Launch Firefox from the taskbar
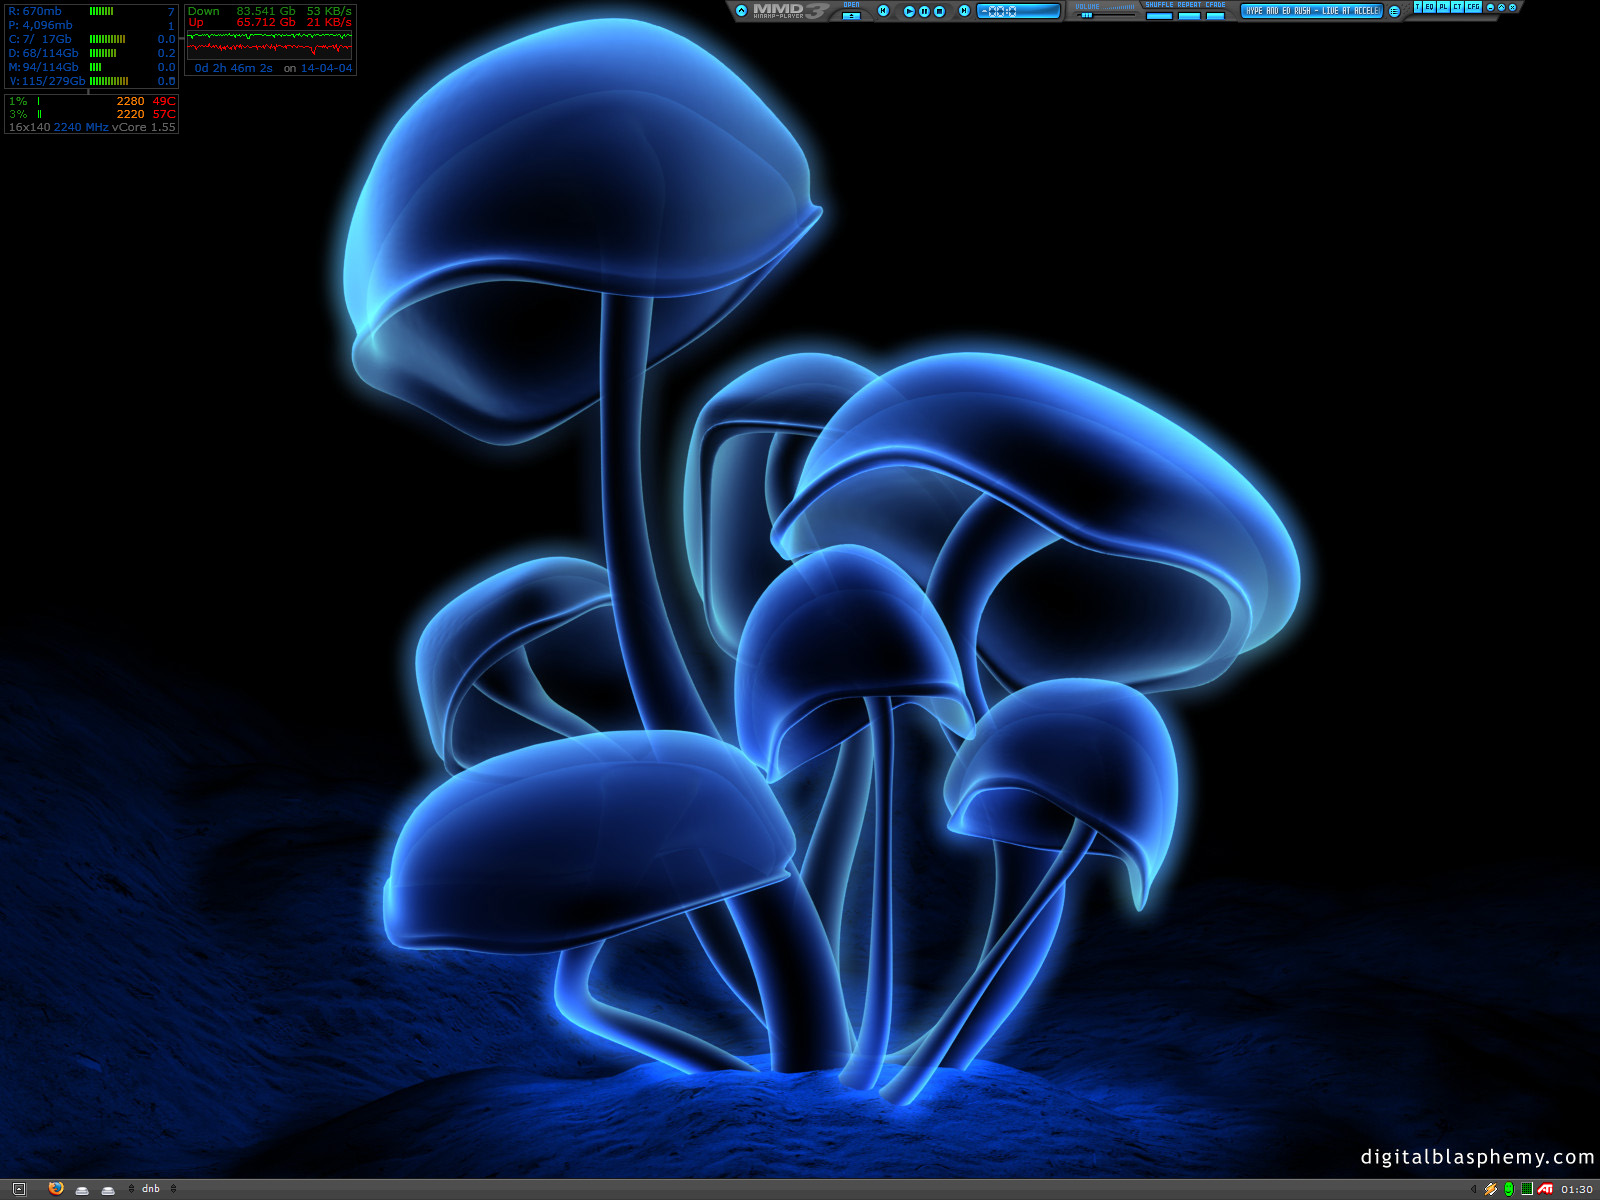1600x1200 pixels. [x=56, y=1189]
